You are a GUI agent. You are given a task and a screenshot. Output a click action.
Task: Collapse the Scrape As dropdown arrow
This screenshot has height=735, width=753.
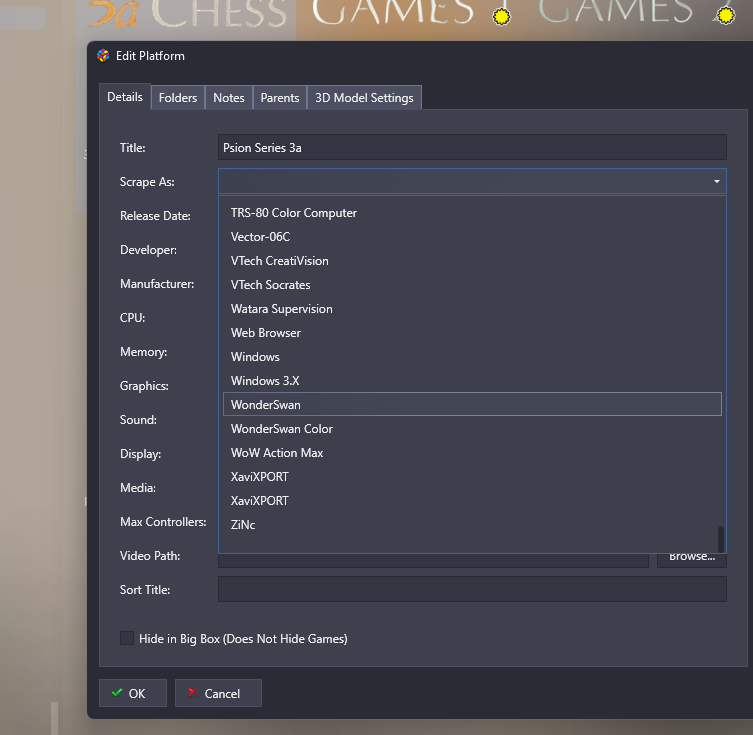pos(717,181)
